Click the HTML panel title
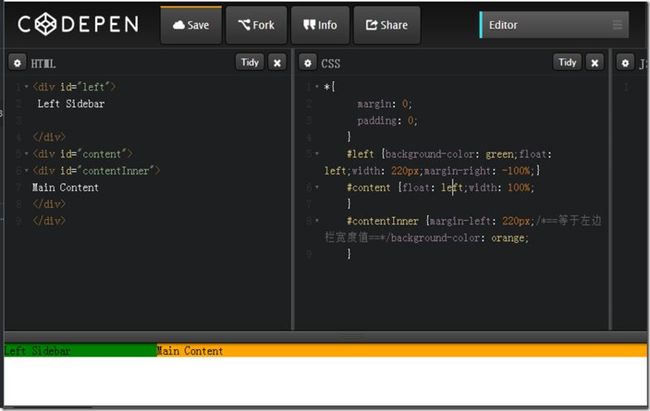 (x=43, y=63)
